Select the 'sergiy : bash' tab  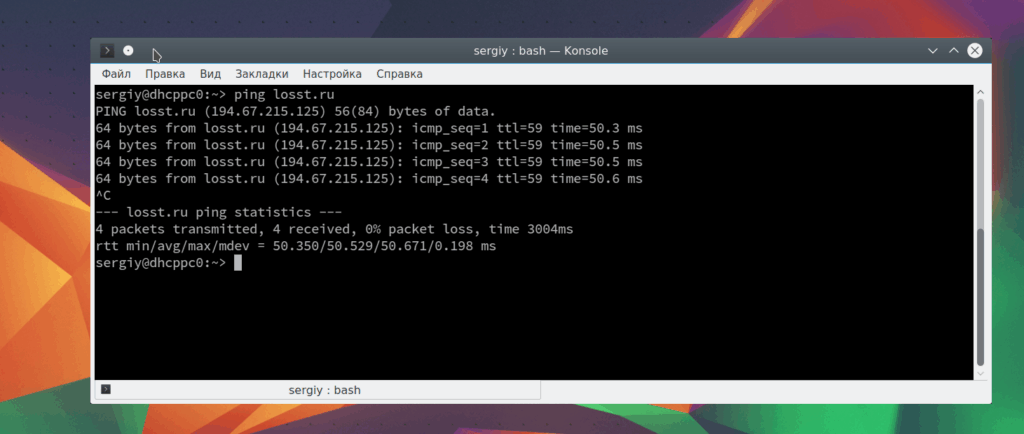coord(318,390)
